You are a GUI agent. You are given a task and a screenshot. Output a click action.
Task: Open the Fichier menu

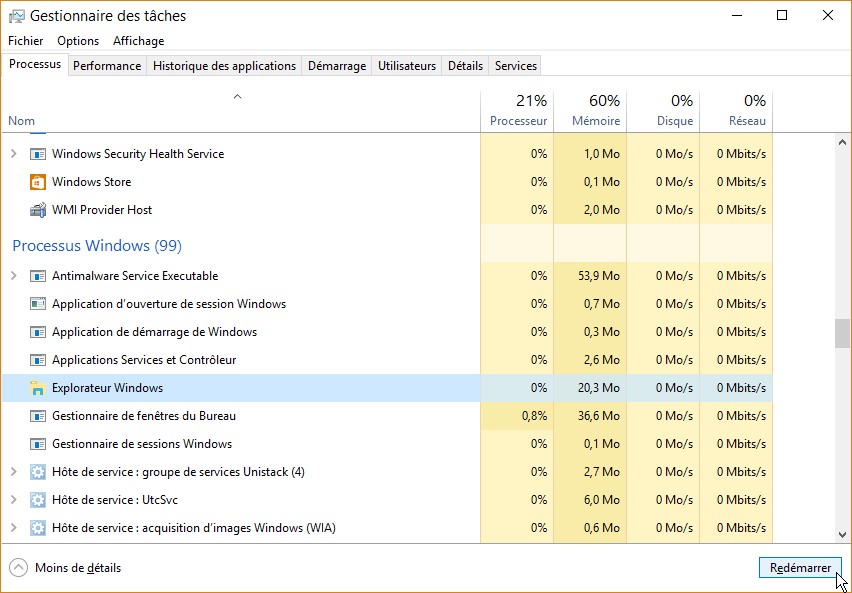[26, 41]
